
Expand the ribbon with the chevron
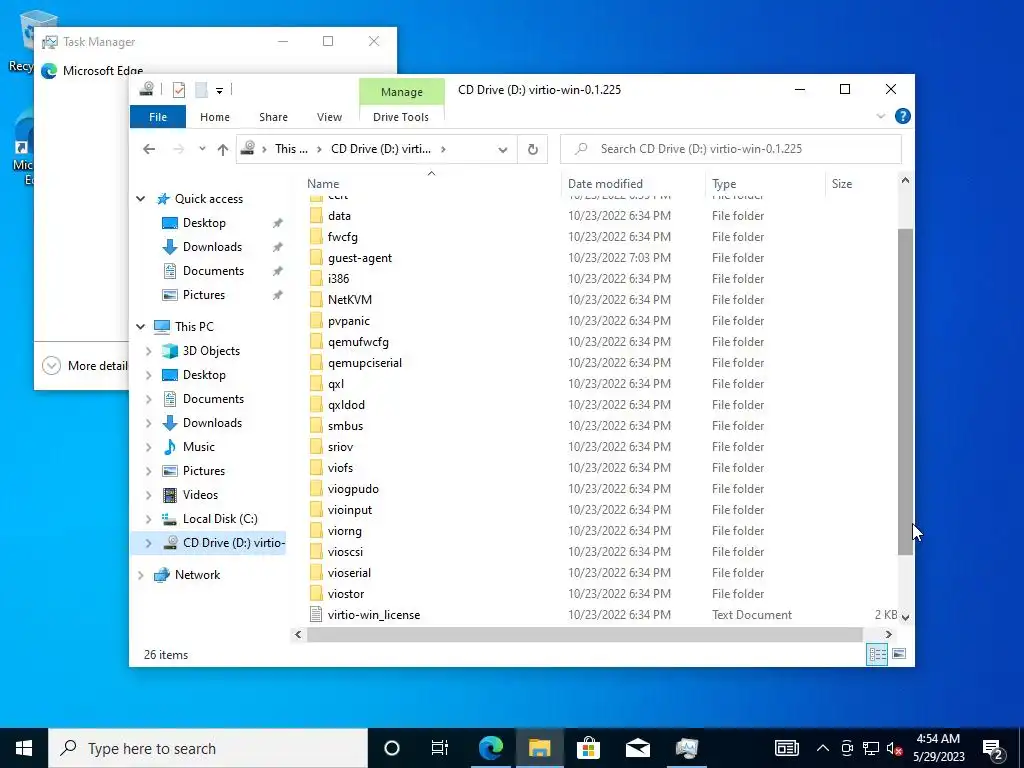pyautogui.click(x=880, y=116)
